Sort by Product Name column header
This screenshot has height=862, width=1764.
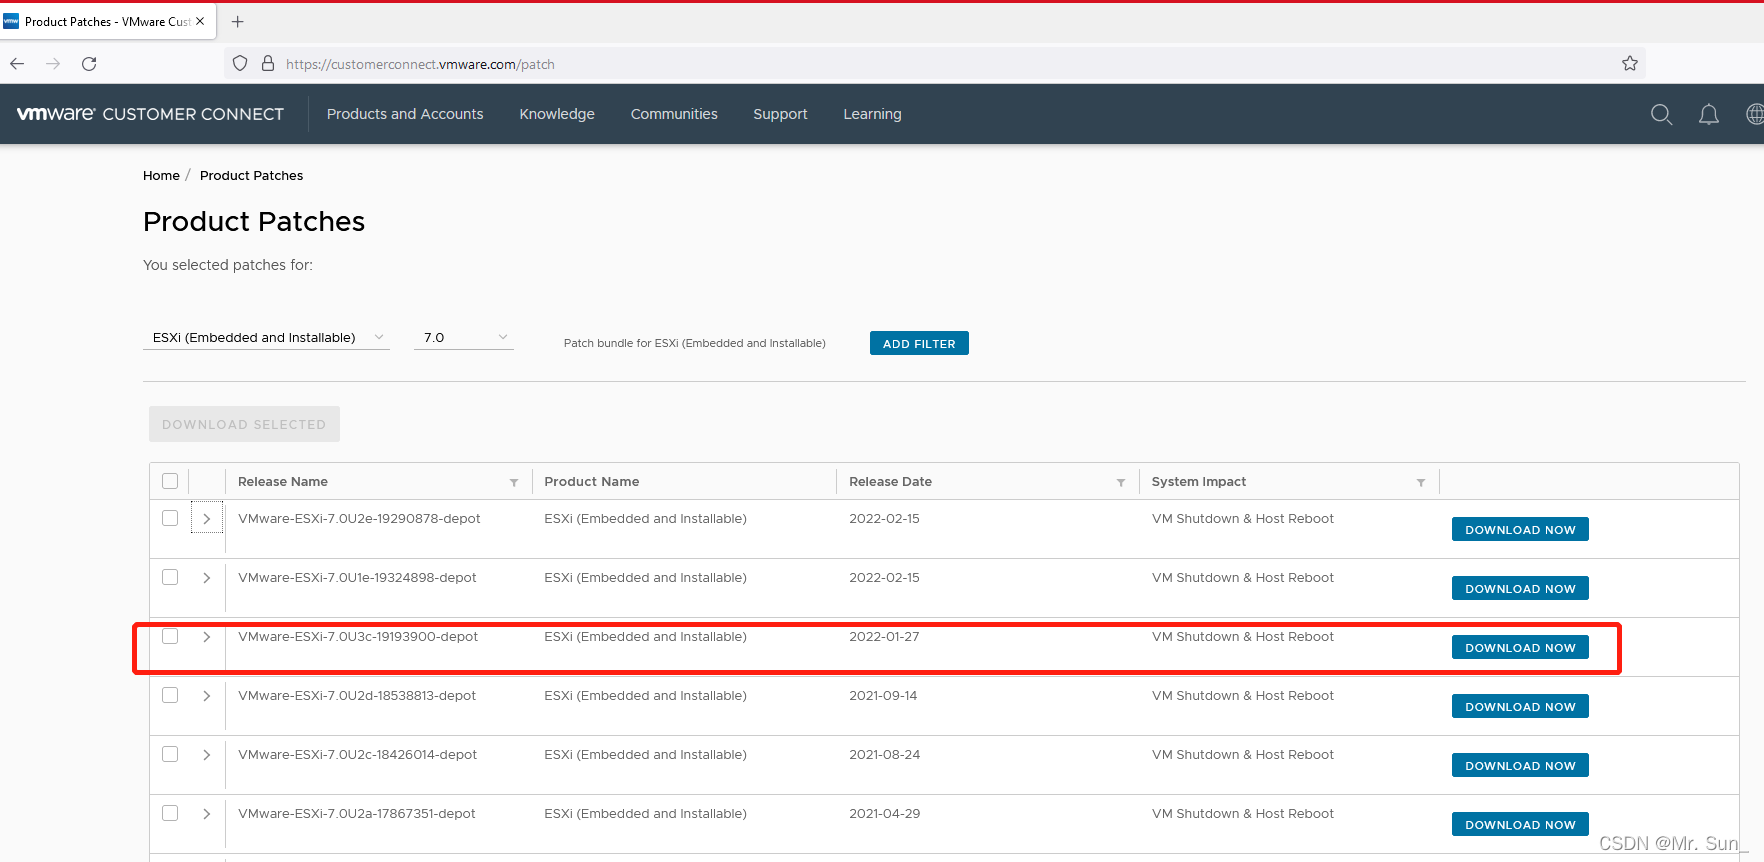point(592,482)
